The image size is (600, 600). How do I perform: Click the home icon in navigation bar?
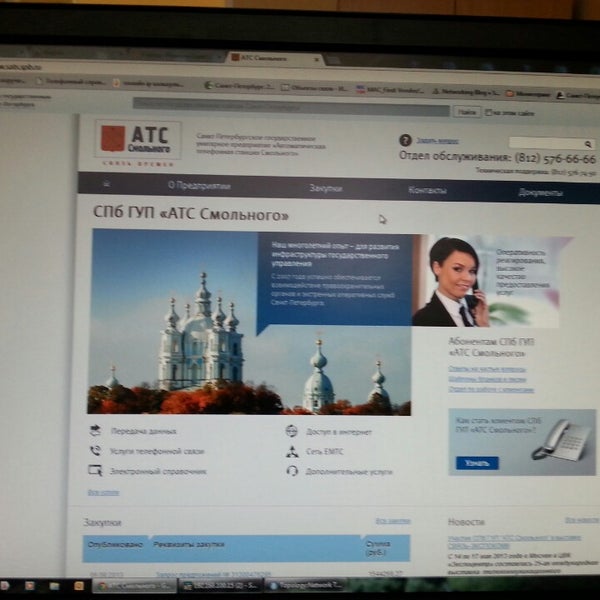click(x=107, y=184)
